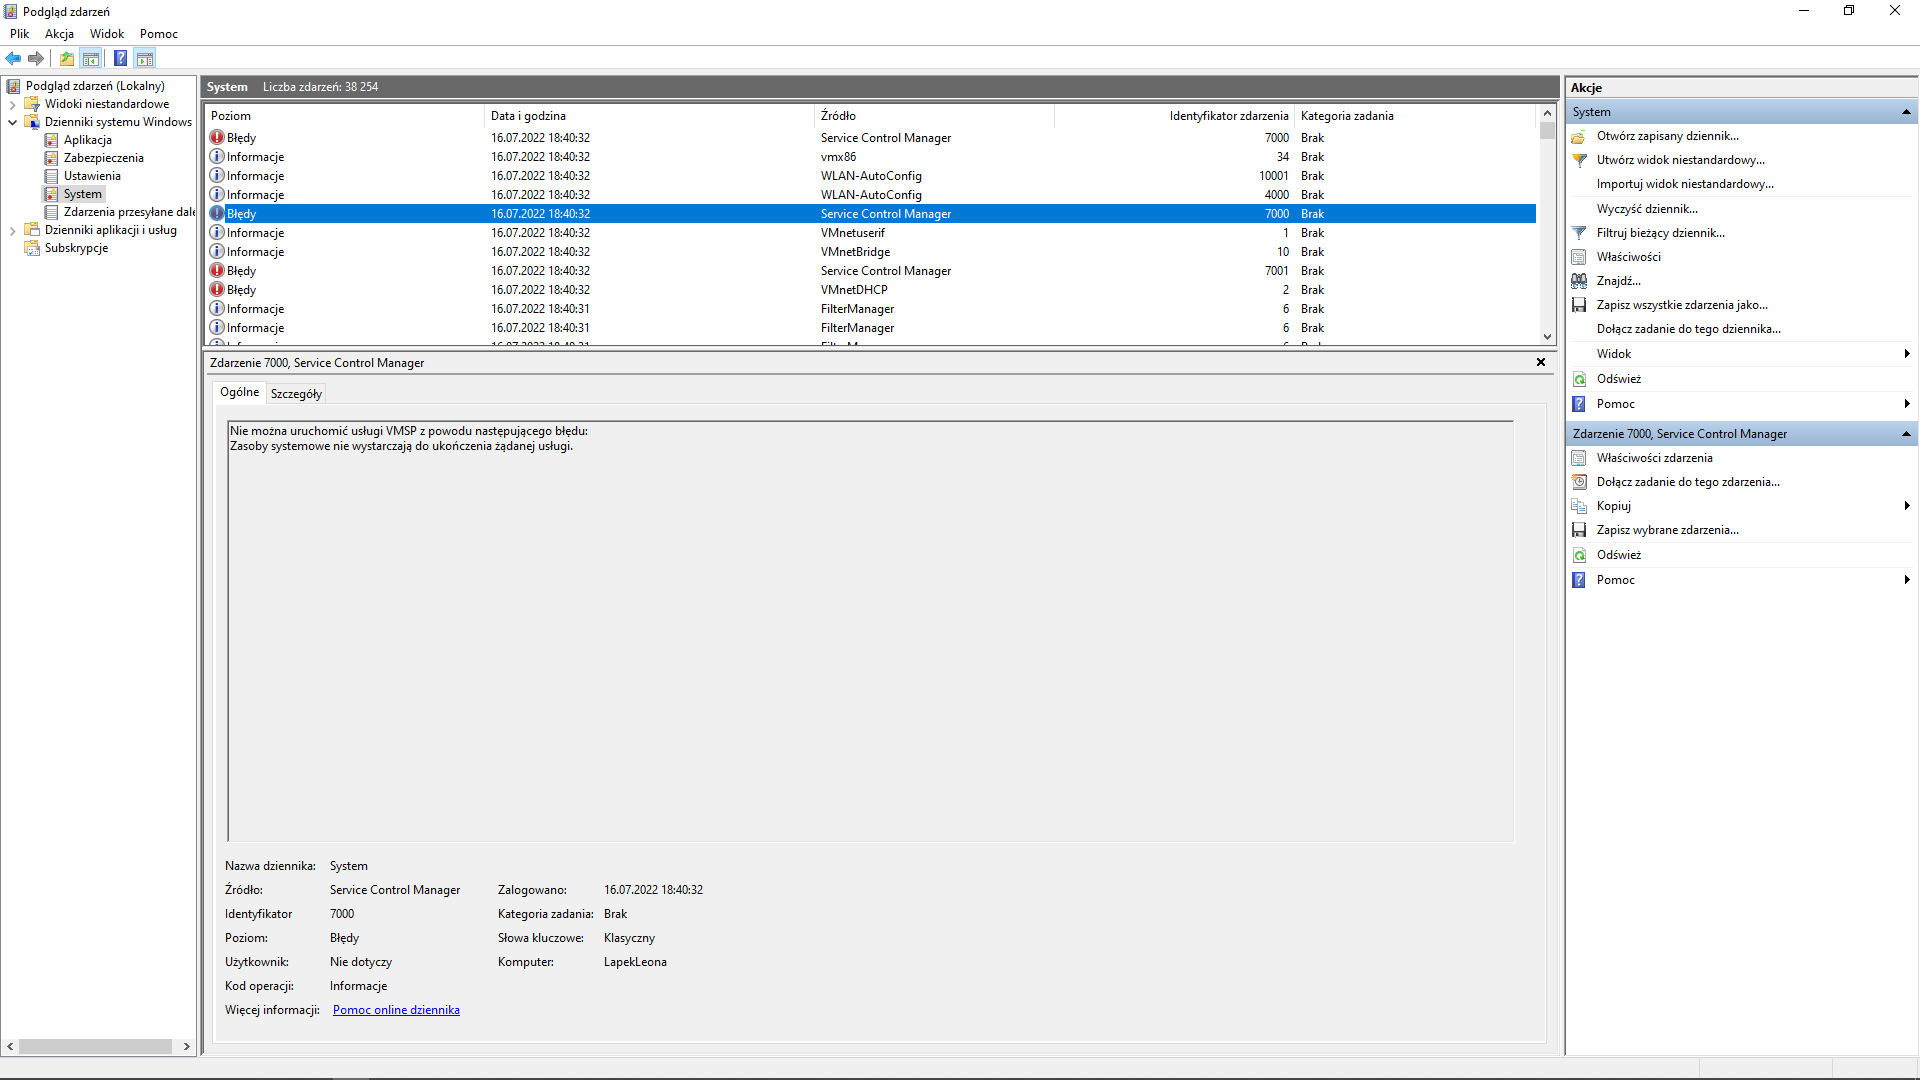Open the Pomoc menu in menu bar

(x=159, y=34)
